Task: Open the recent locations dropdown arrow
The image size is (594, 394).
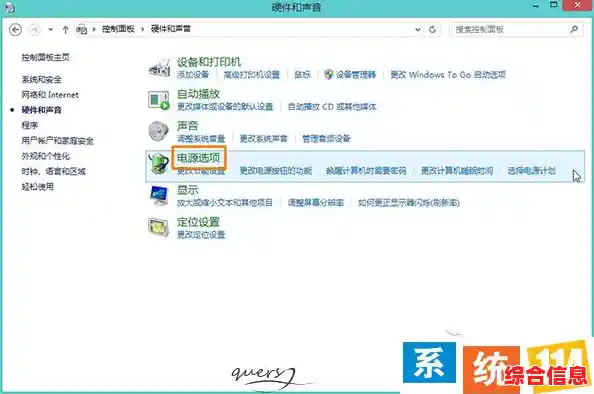Action: click(x=50, y=30)
